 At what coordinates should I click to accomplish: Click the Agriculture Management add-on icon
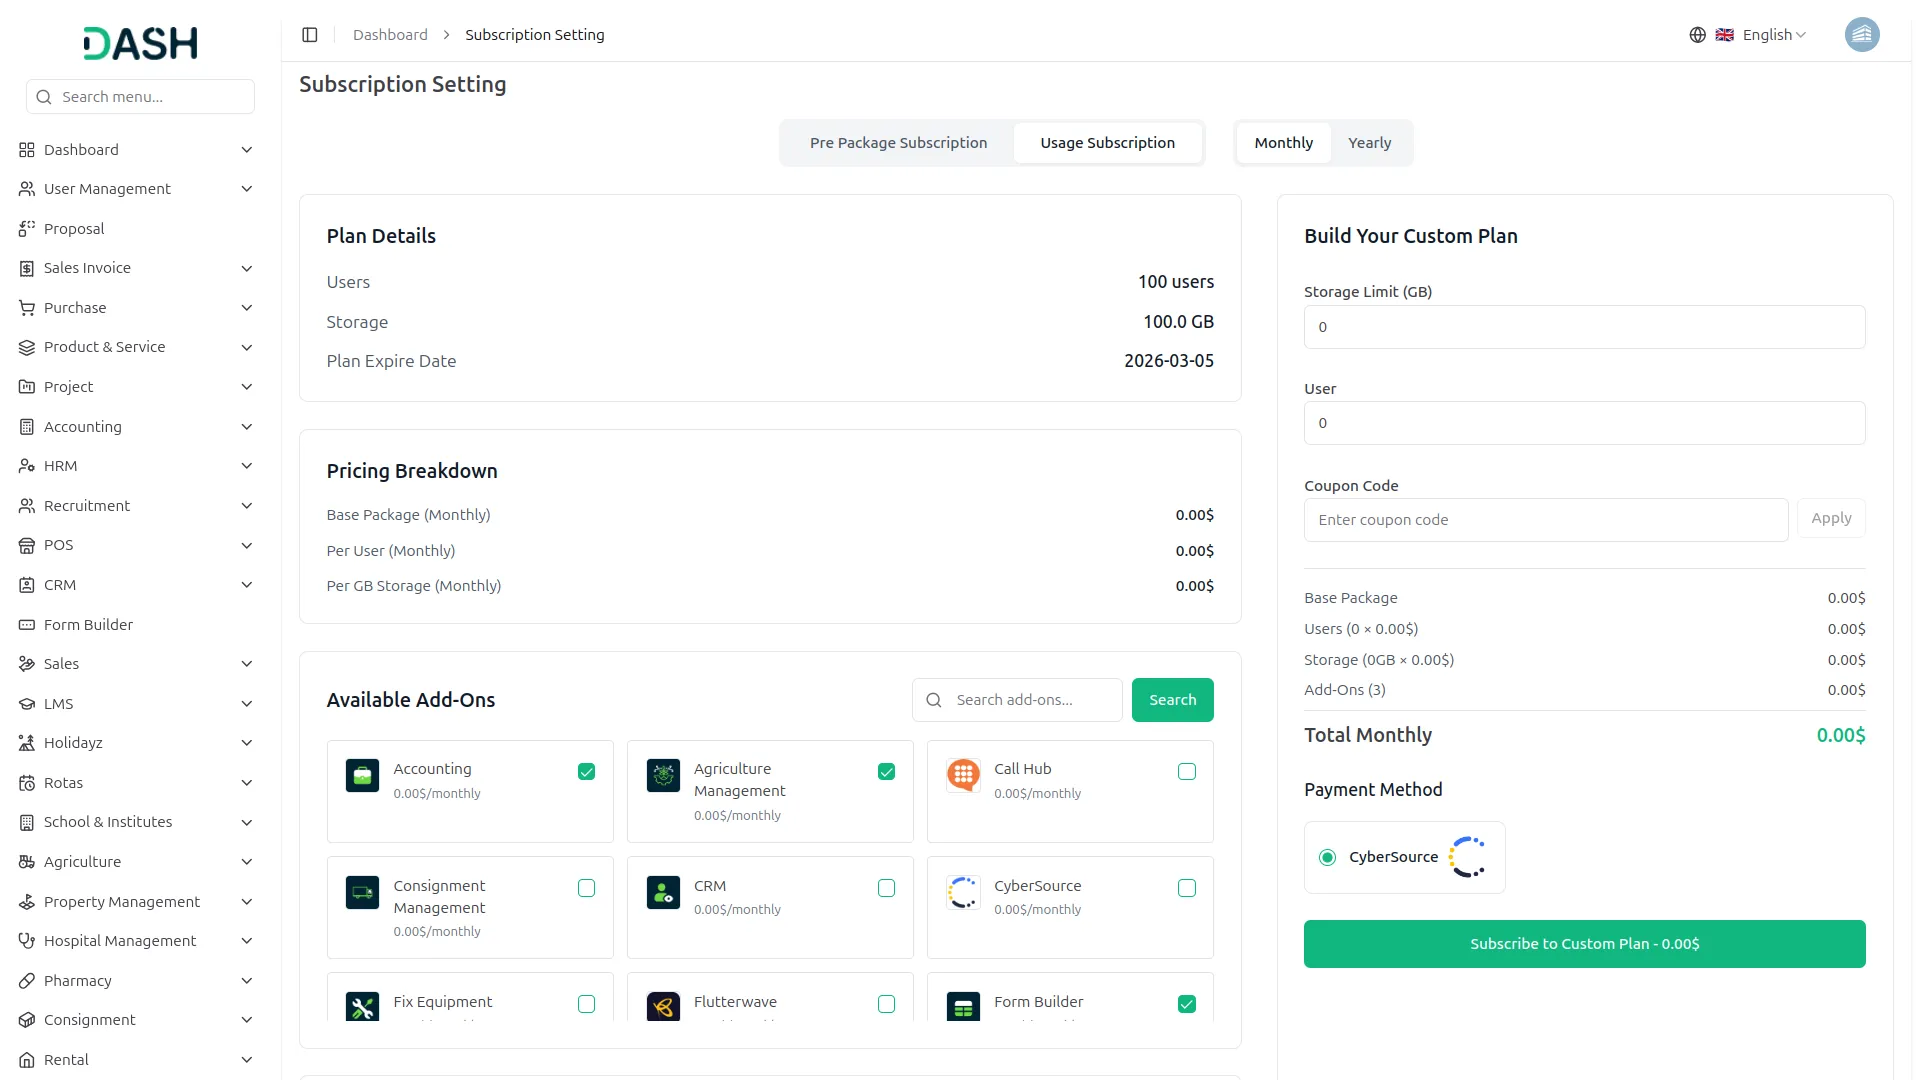coord(663,775)
